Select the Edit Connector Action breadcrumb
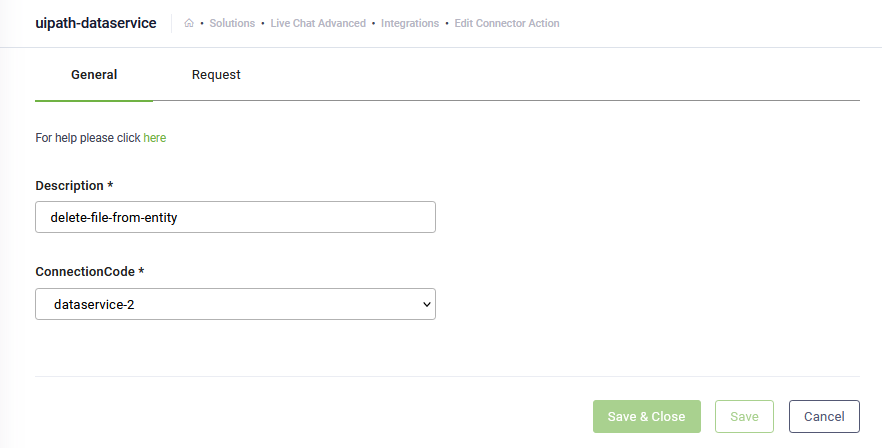Screen dimensions: 882x448 (x=507, y=23)
